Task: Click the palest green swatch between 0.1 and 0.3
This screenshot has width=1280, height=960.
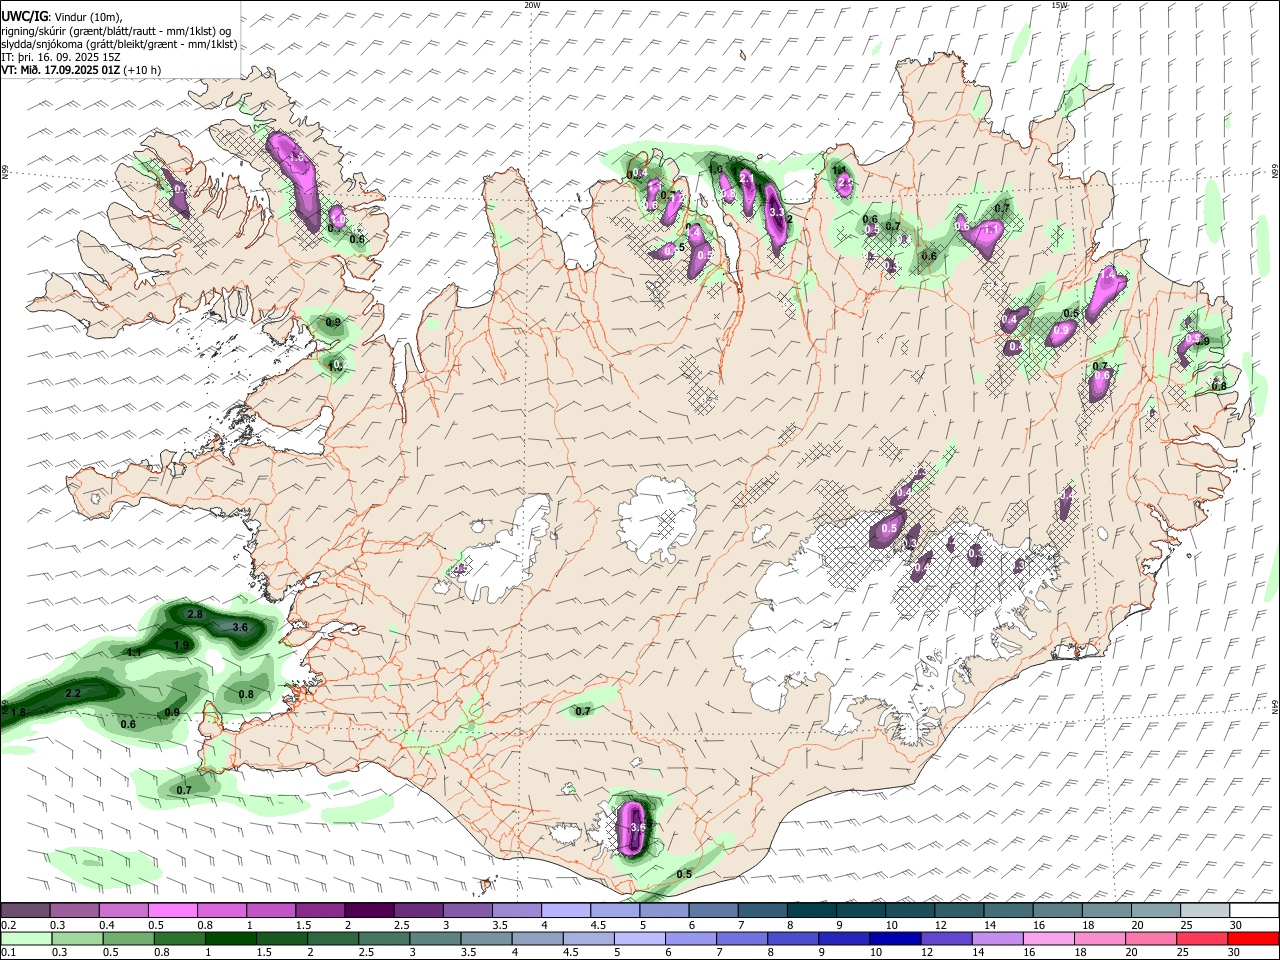Action: [26, 938]
